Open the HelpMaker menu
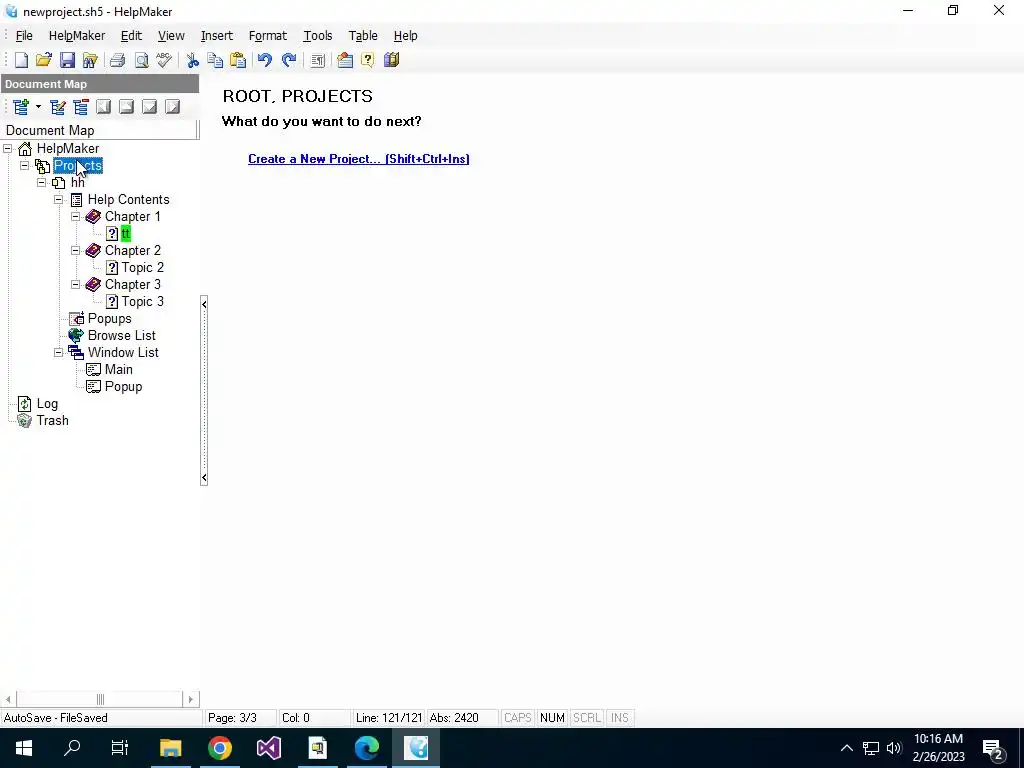This screenshot has height=768, width=1024. click(x=76, y=36)
